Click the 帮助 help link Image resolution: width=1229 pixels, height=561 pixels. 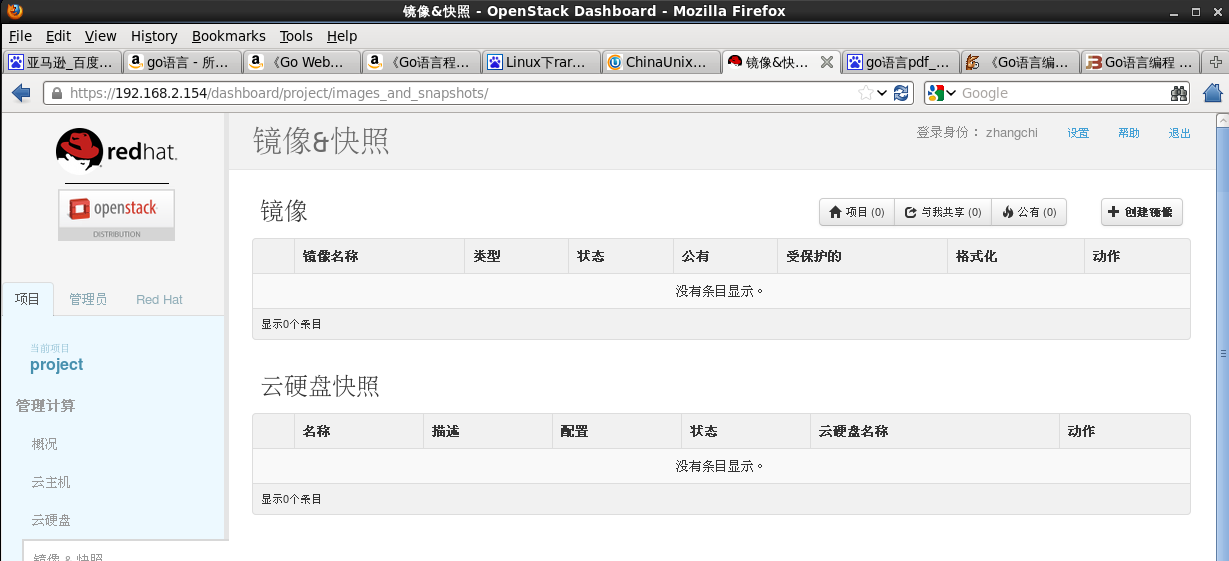pyautogui.click(x=1129, y=133)
